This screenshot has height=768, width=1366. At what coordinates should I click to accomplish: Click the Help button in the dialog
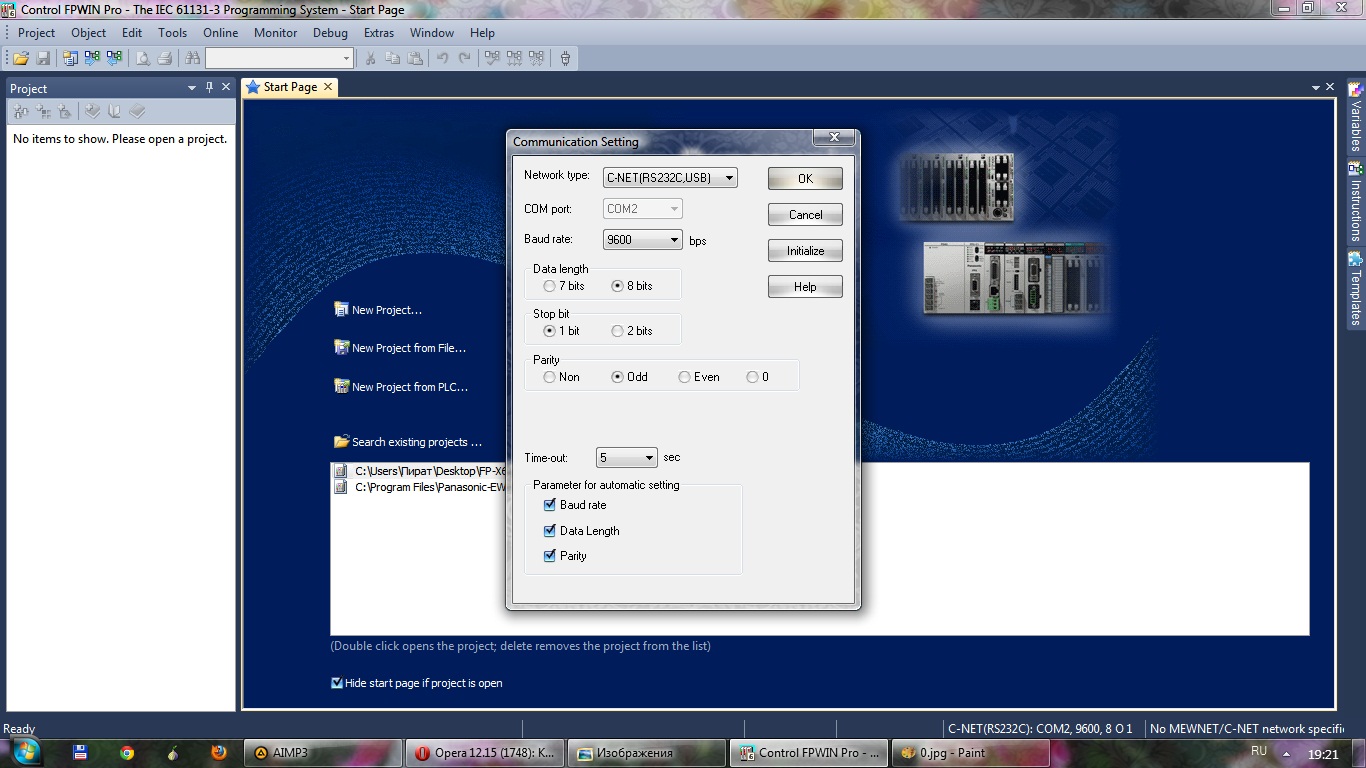click(x=805, y=287)
